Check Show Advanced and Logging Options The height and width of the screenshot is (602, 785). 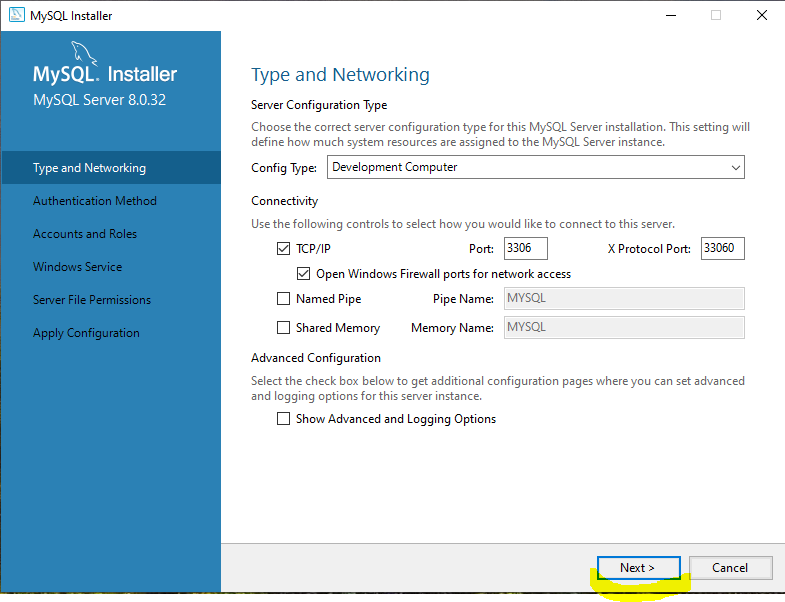283,419
